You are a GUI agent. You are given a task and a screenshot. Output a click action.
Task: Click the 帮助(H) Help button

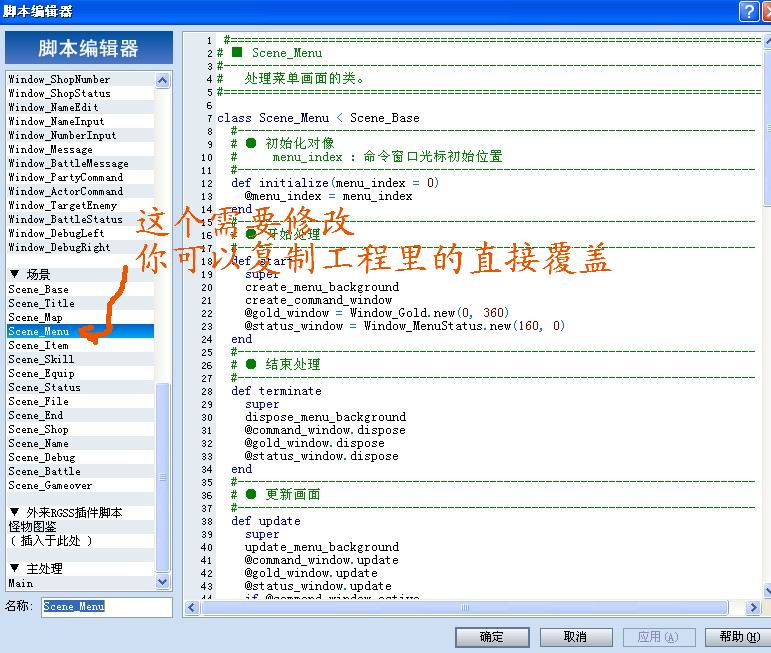[x=739, y=637]
